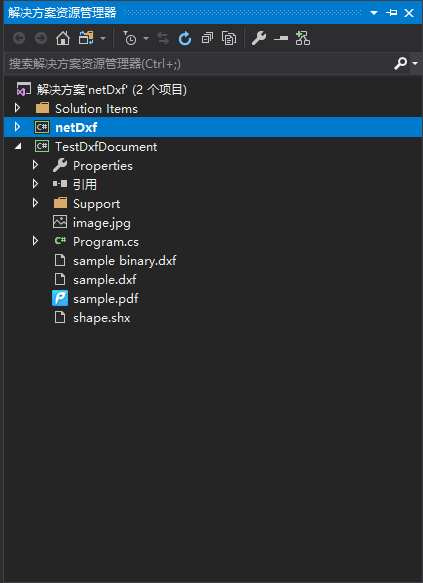
Task: Expand the Program.cs node
Action: click(x=35, y=241)
